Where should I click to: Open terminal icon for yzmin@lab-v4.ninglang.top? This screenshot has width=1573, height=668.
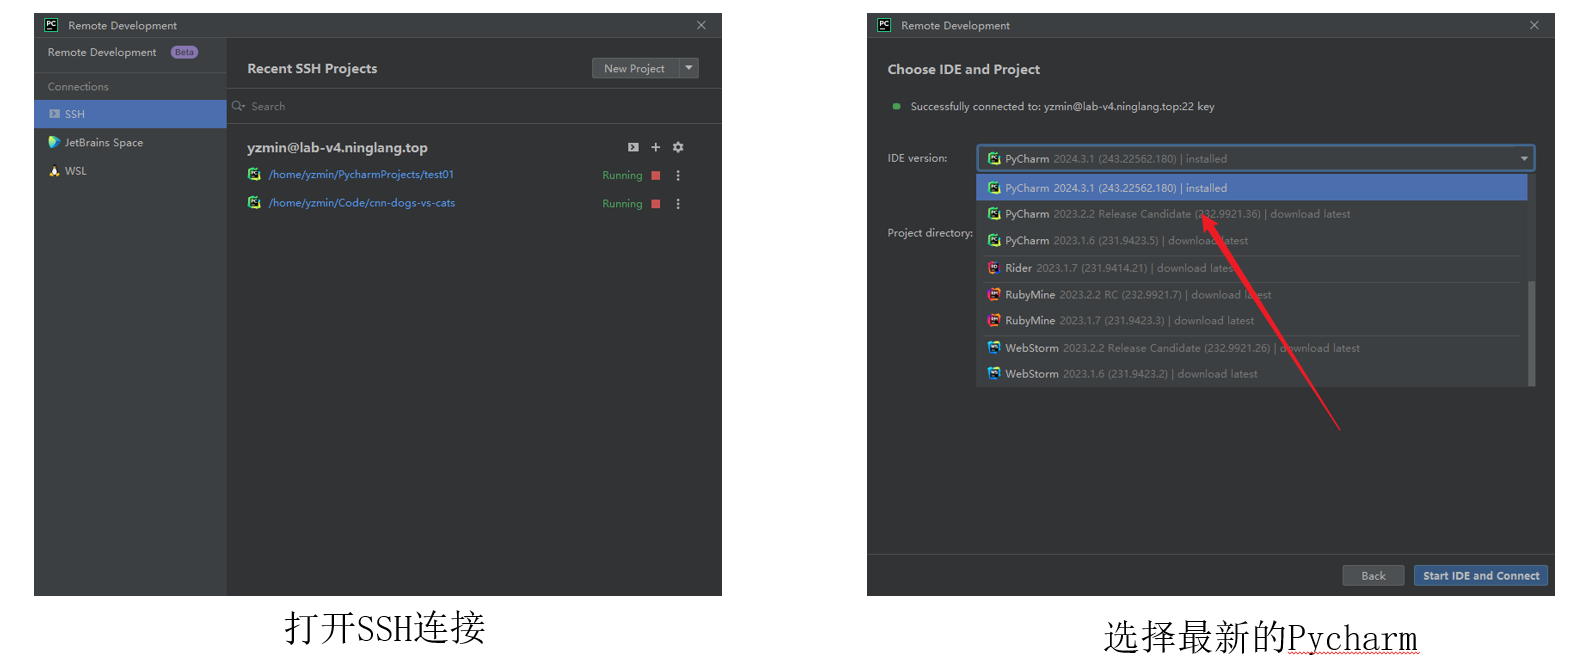point(633,147)
